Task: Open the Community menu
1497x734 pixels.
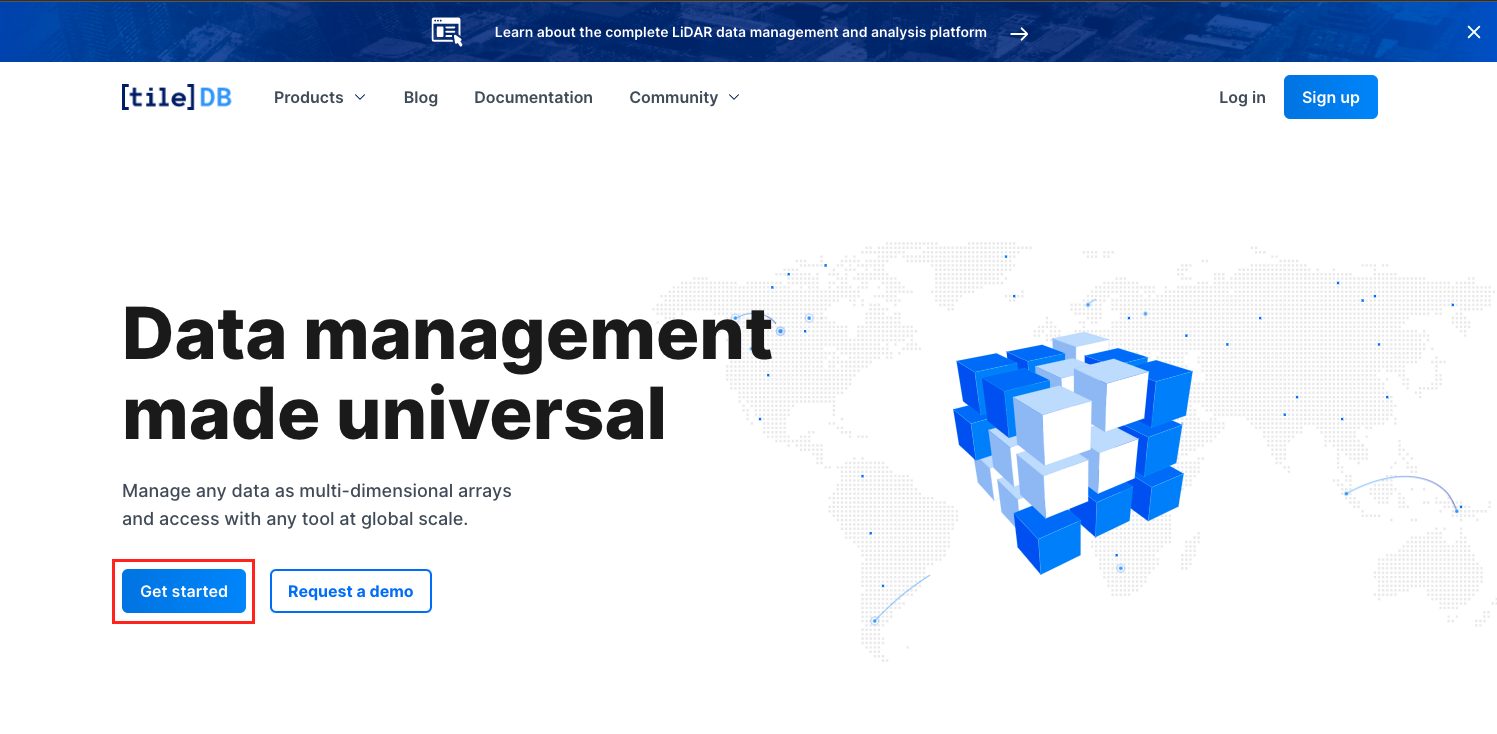Action: tap(673, 97)
